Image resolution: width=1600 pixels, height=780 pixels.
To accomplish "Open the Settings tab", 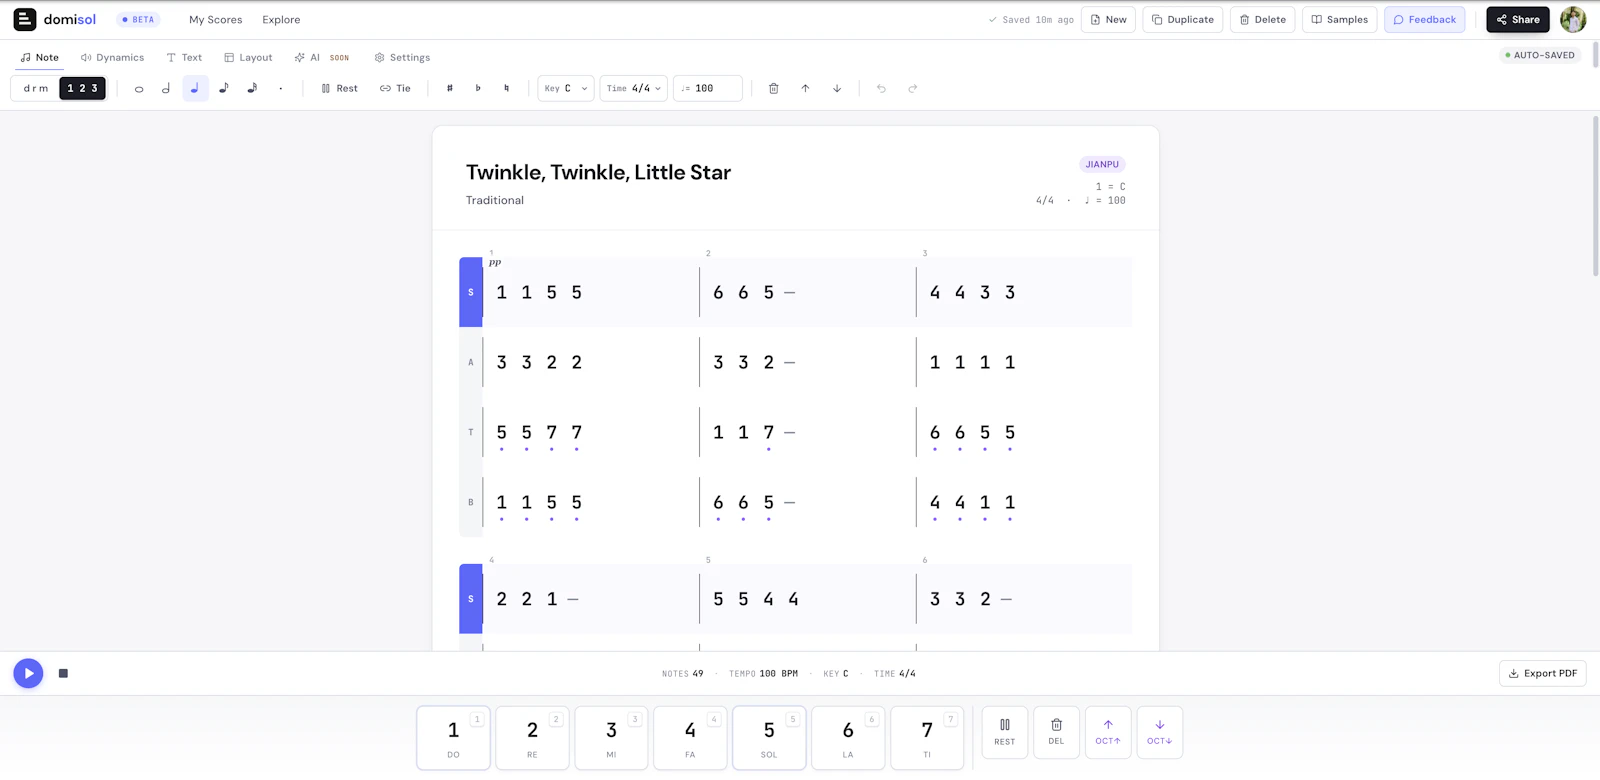I will pyautogui.click(x=402, y=57).
